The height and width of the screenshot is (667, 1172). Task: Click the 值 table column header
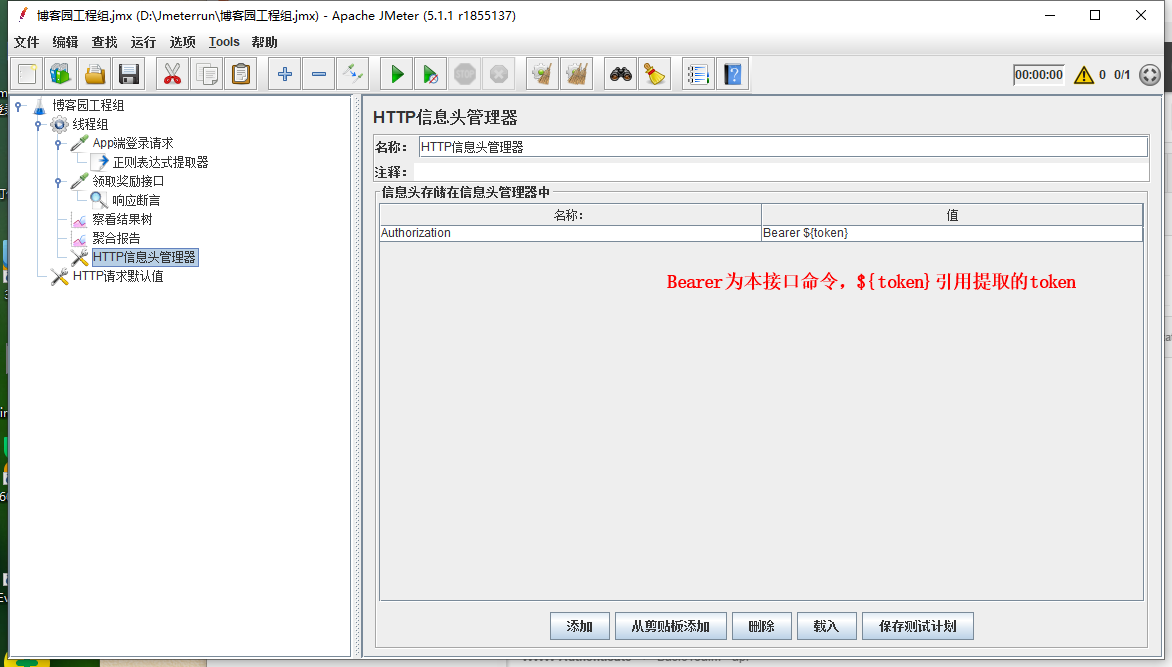pyautogui.click(x=952, y=215)
